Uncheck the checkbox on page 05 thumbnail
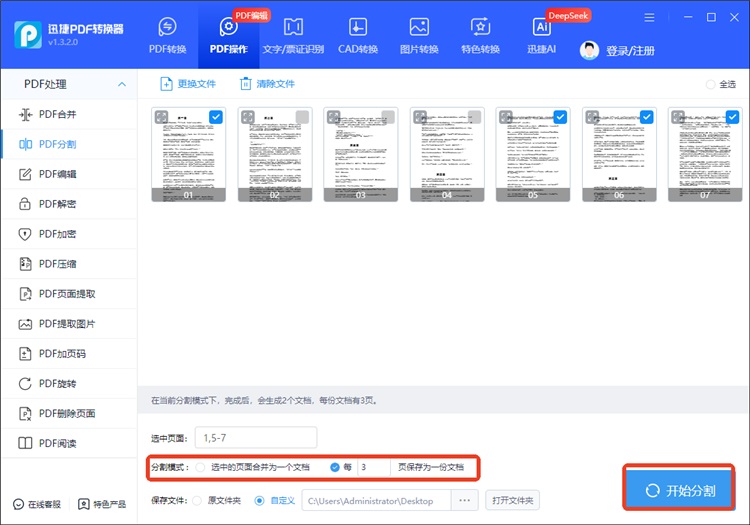Screen dimensions: 750x525 (560, 117)
